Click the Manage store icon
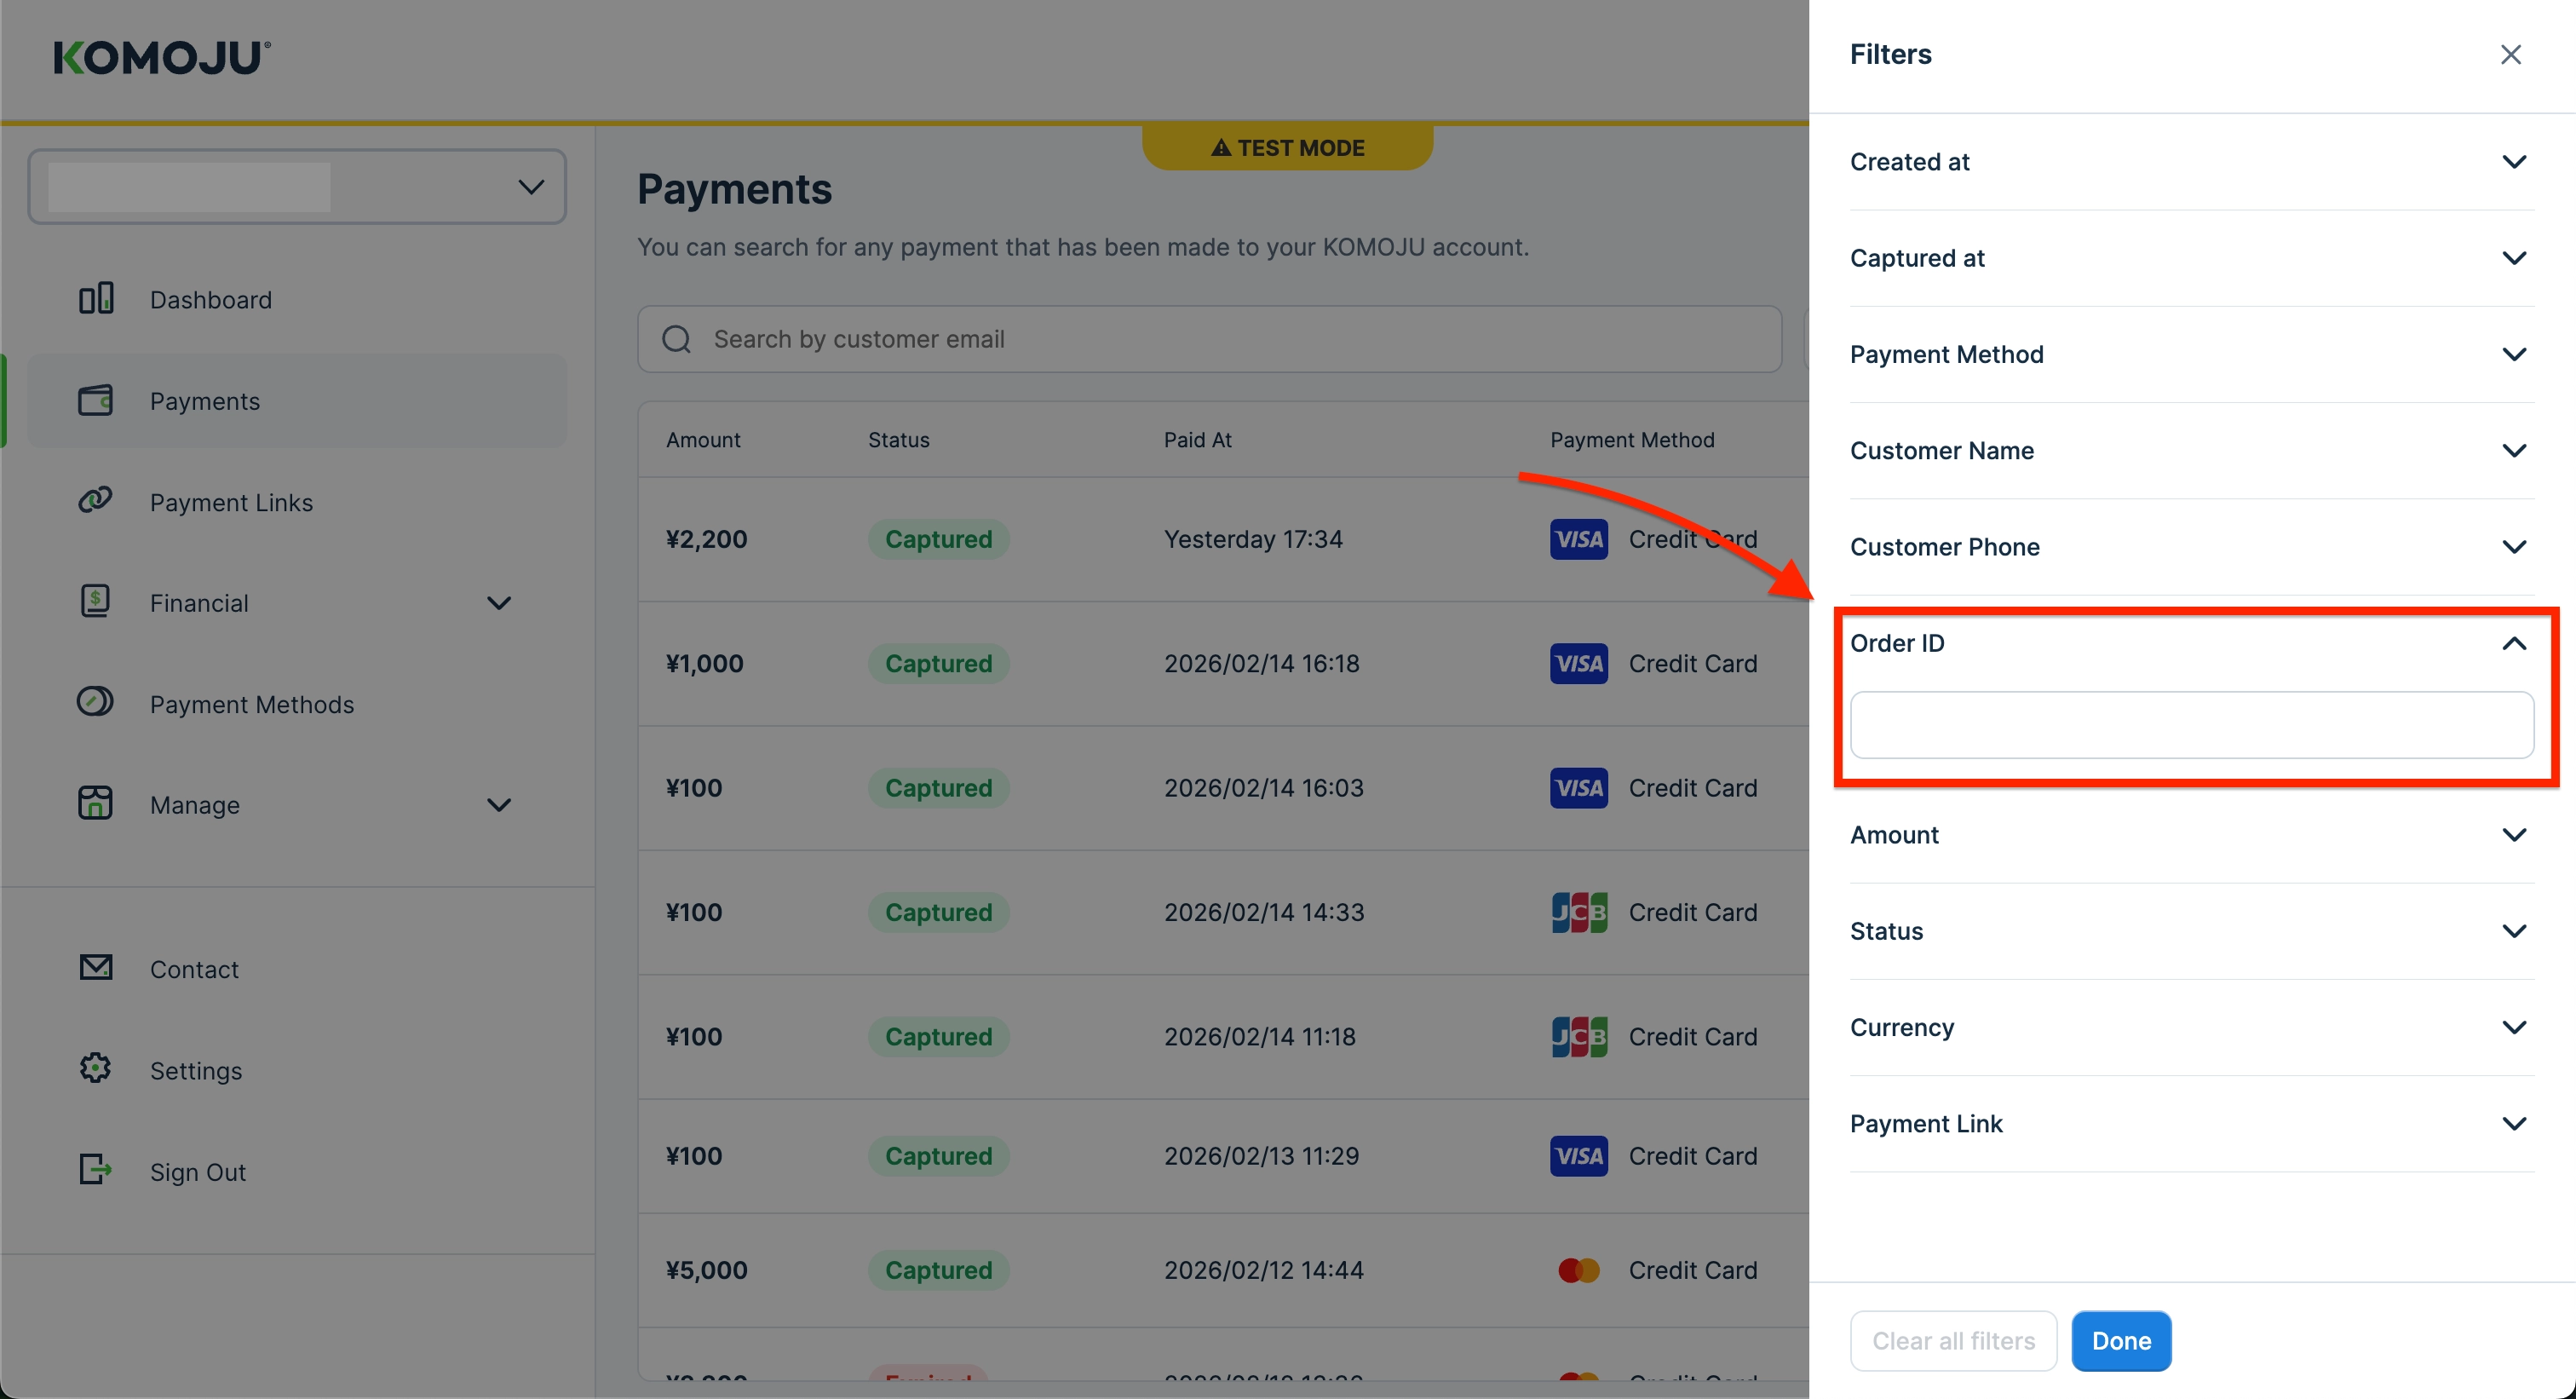 coord(96,803)
